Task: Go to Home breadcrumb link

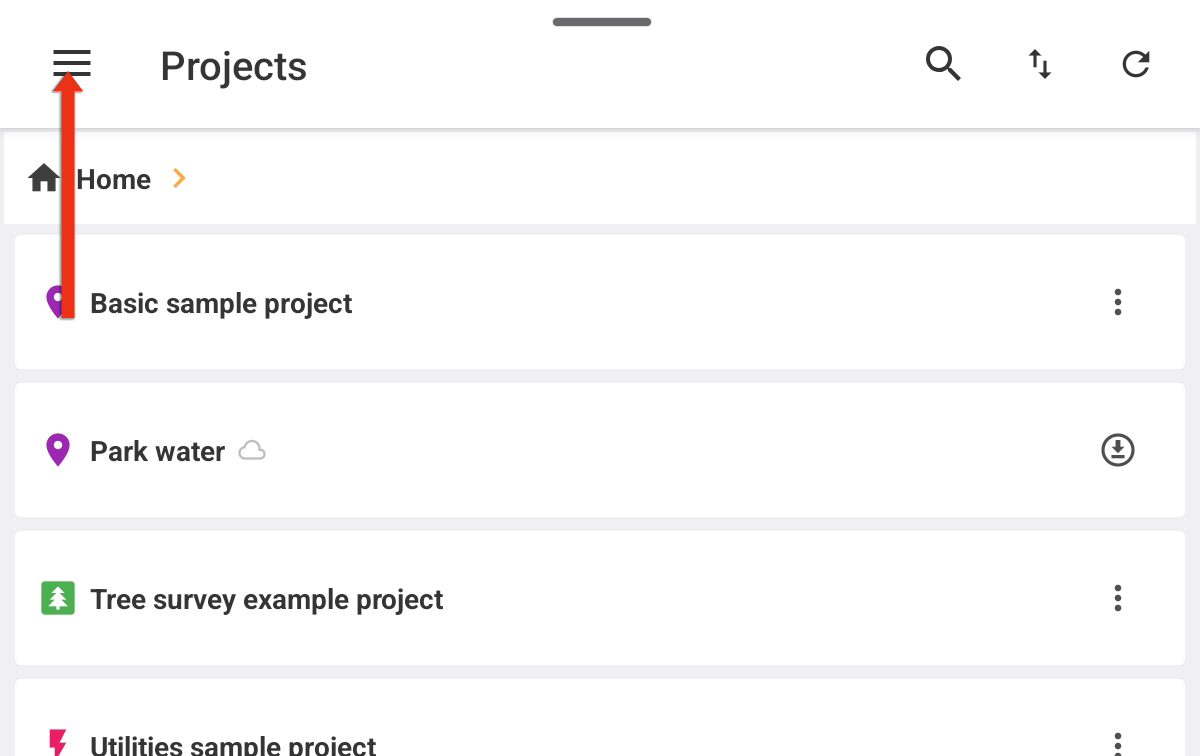Action: pyautogui.click(x=114, y=180)
